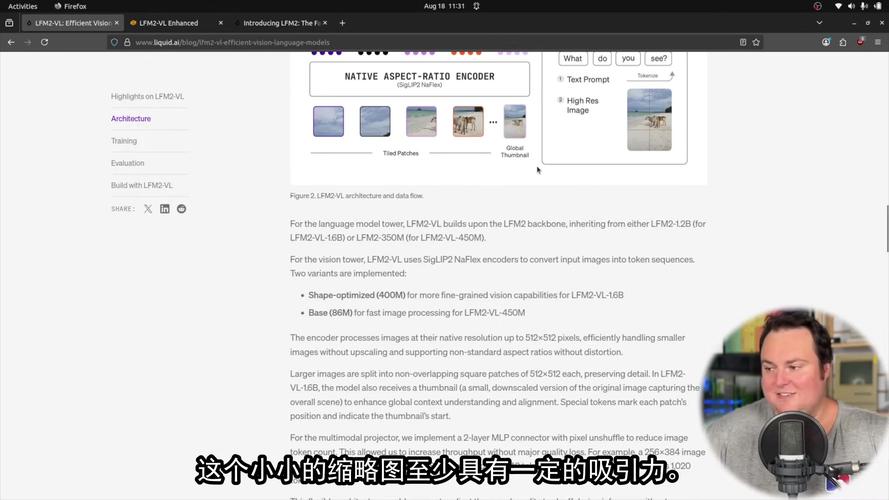Click the 'see?' token box

point(658,58)
